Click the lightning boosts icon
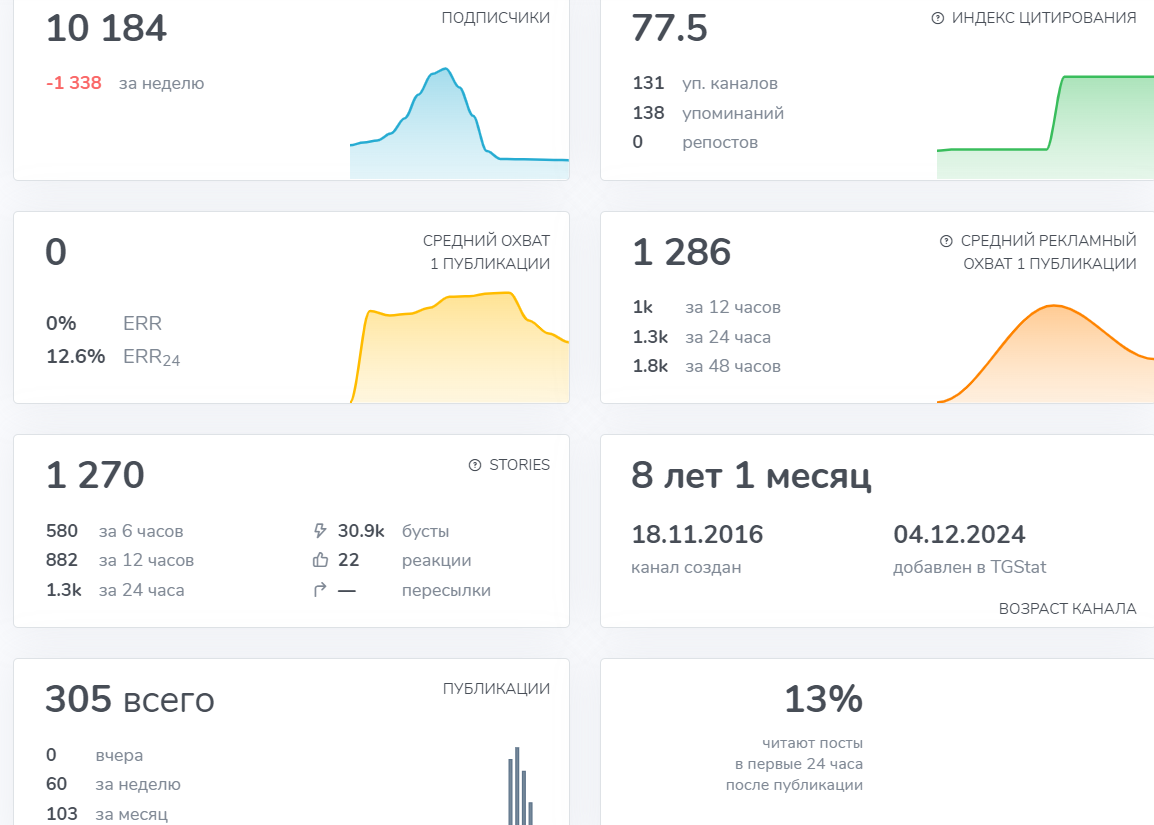1154x825 pixels. pyautogui.click(x=319, y=531)
